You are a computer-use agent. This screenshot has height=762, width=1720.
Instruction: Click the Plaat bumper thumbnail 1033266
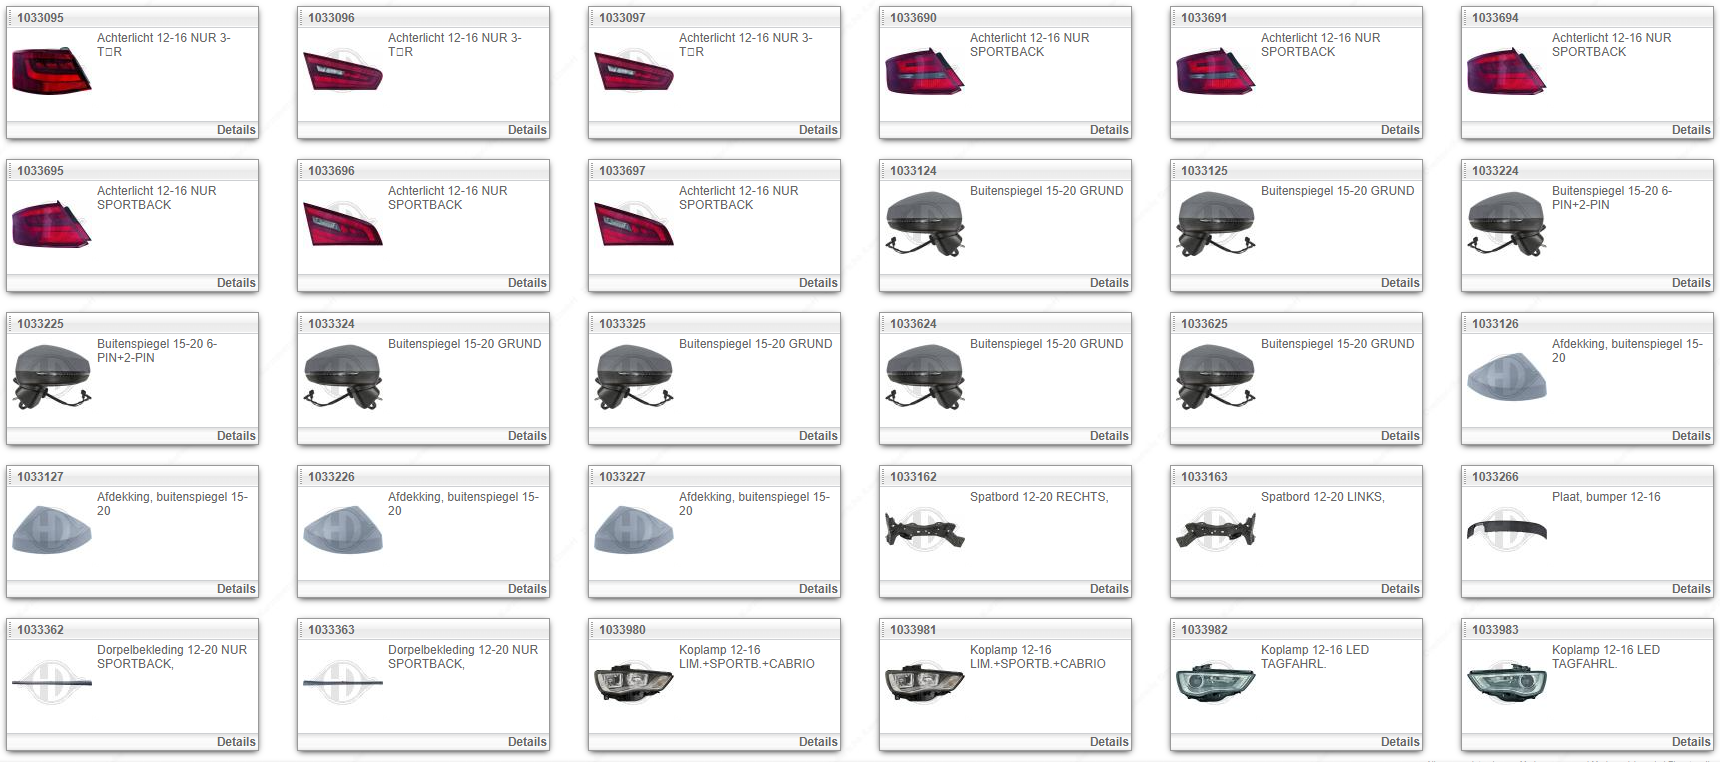click(1506, 530)
